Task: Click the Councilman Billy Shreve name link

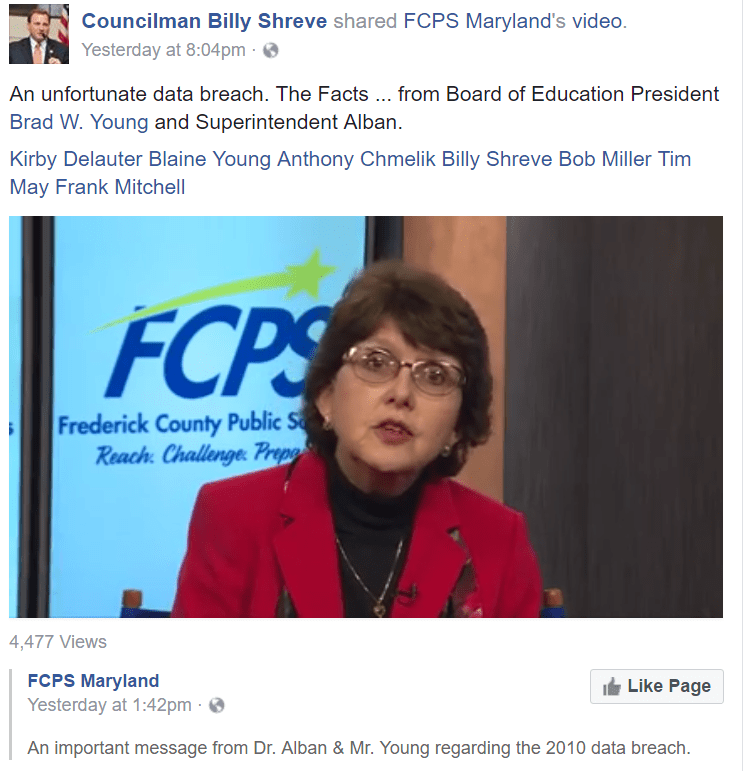Action: tap(204, 21)
